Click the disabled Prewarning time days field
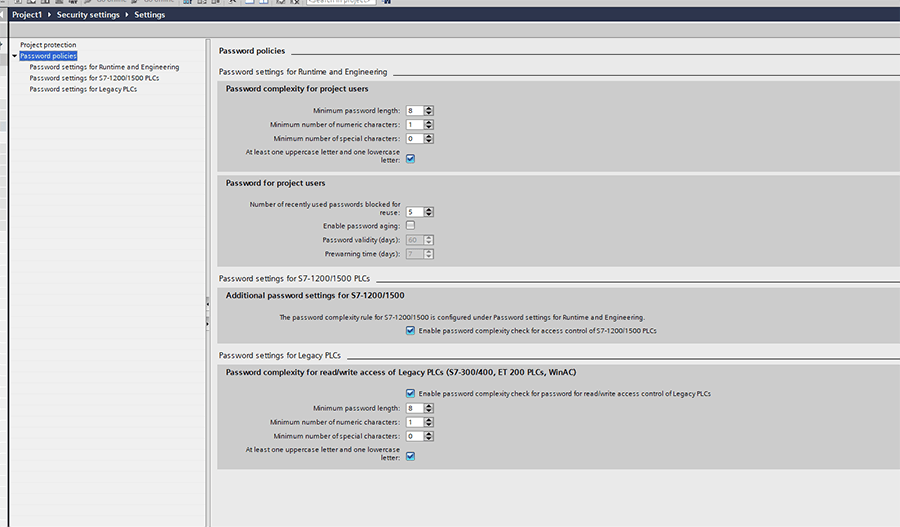900x527 pixels. click(415, 254)
